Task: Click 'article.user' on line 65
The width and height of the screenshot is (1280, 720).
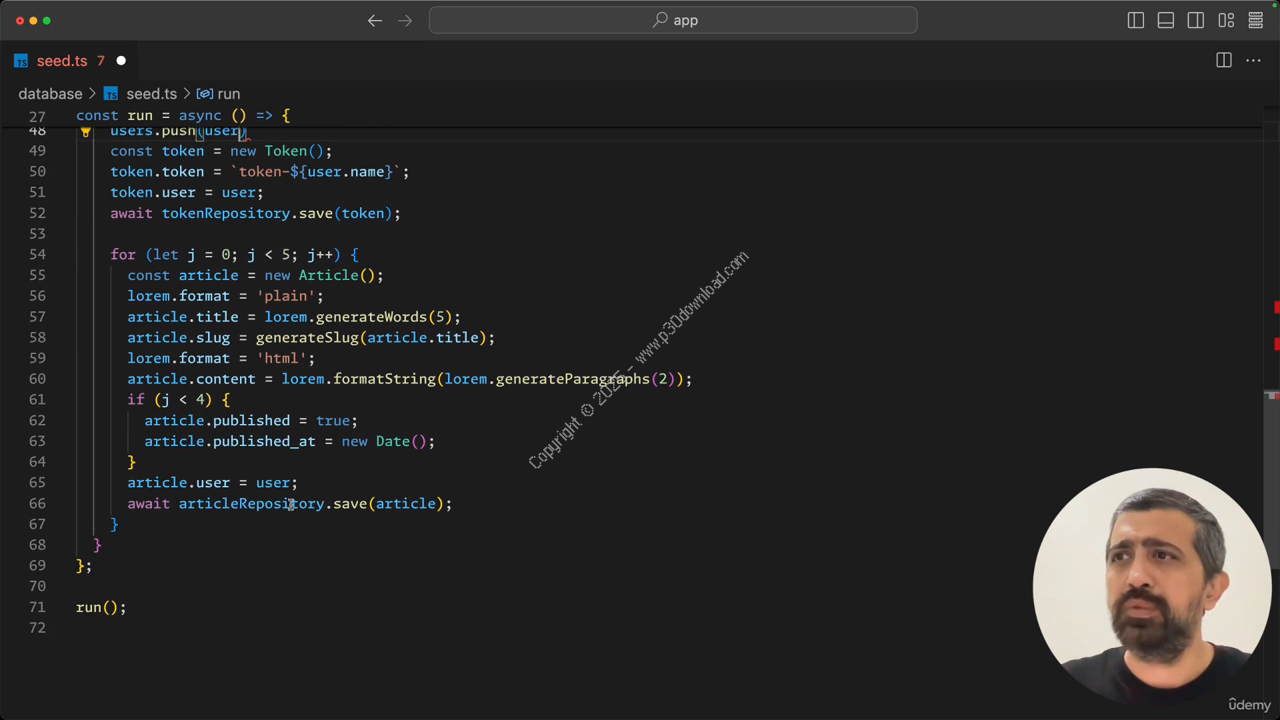Action: [179, 483]
